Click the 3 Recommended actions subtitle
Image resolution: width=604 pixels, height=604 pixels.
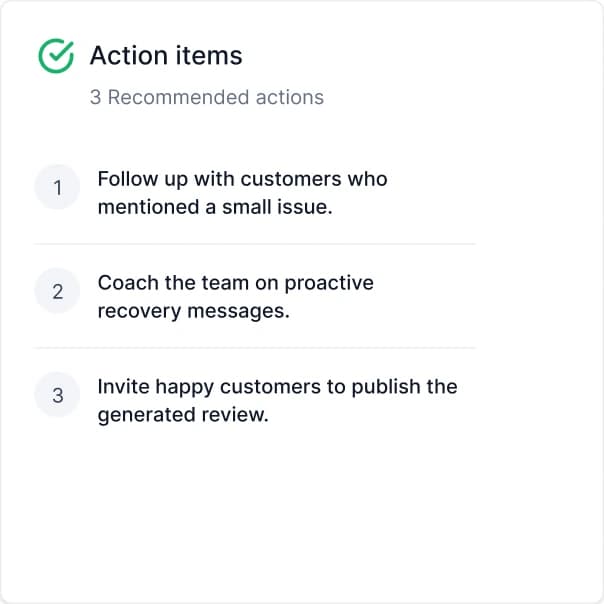click(x=207, y=97)
